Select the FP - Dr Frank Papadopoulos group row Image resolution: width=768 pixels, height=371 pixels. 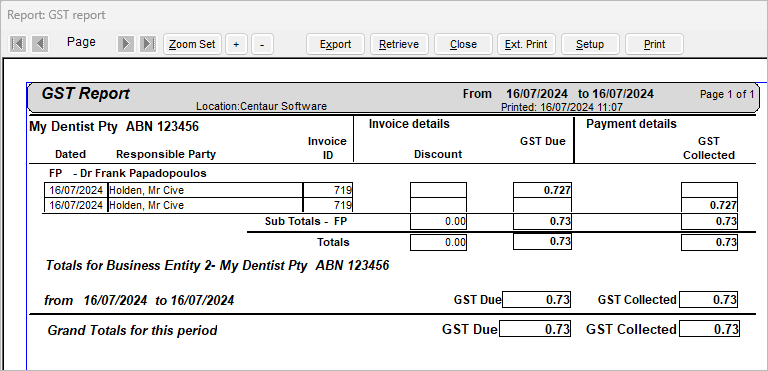tap(128, 173)
